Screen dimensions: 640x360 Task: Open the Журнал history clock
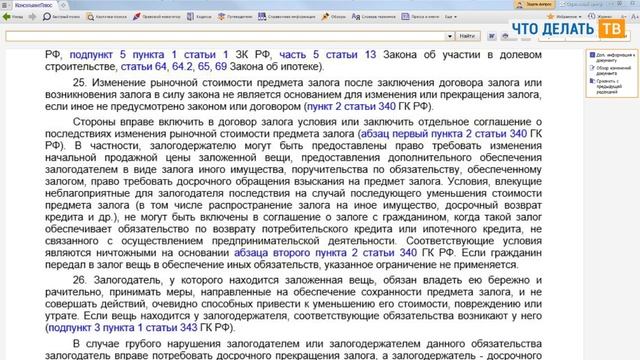pyautogui.click(x=600, y=17)
